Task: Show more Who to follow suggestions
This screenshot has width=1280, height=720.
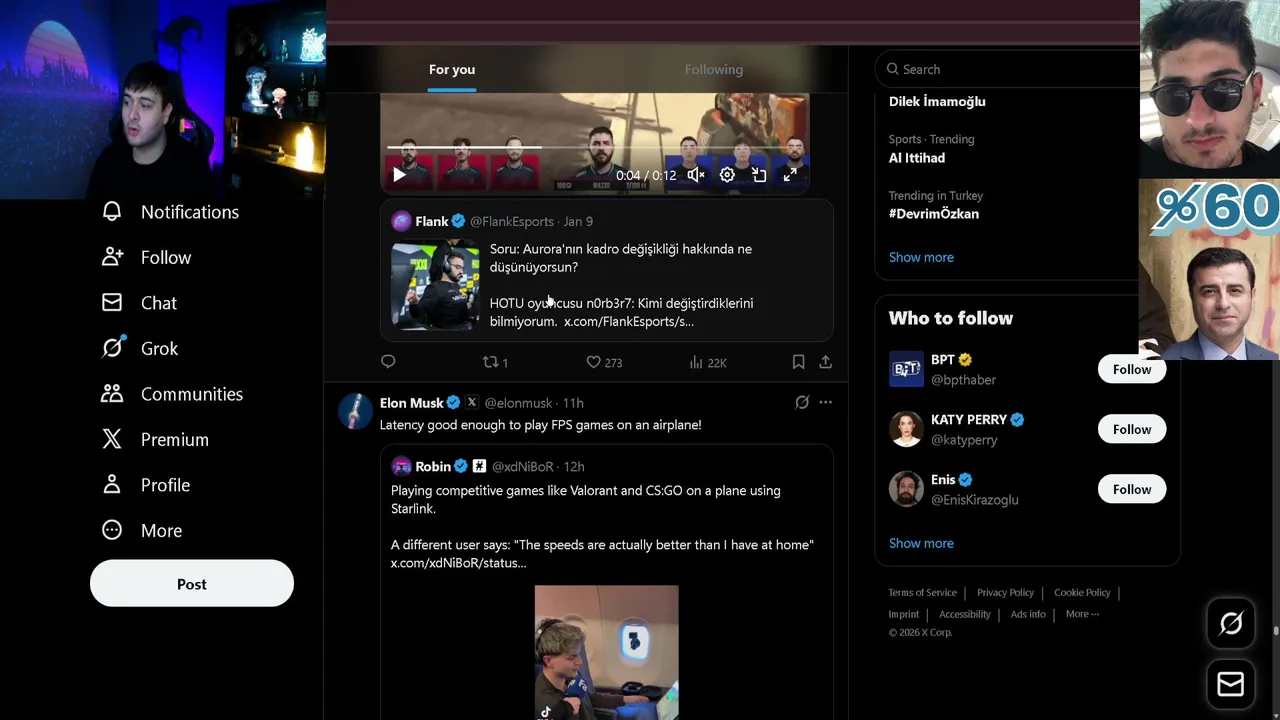Action: pos(921,543)
